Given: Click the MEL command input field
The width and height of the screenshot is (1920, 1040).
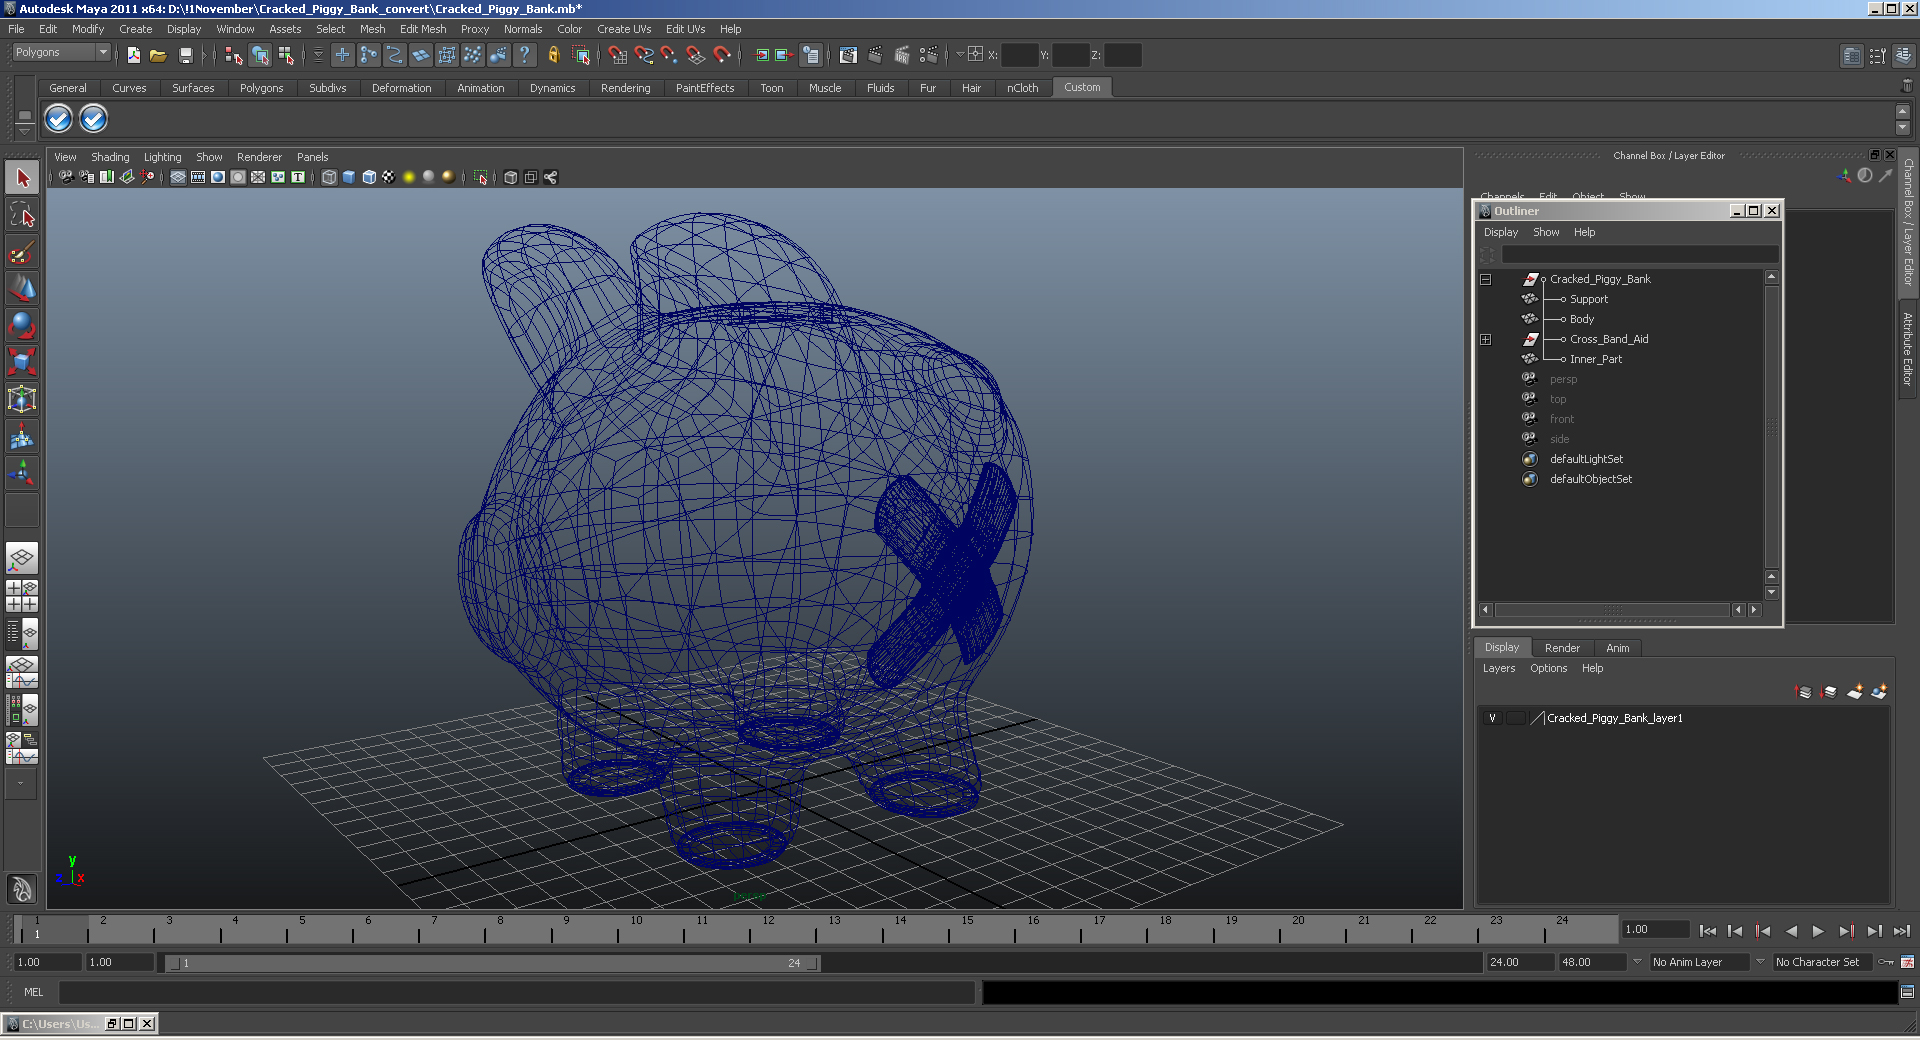Looking at the screenshot, I should 517,992.
